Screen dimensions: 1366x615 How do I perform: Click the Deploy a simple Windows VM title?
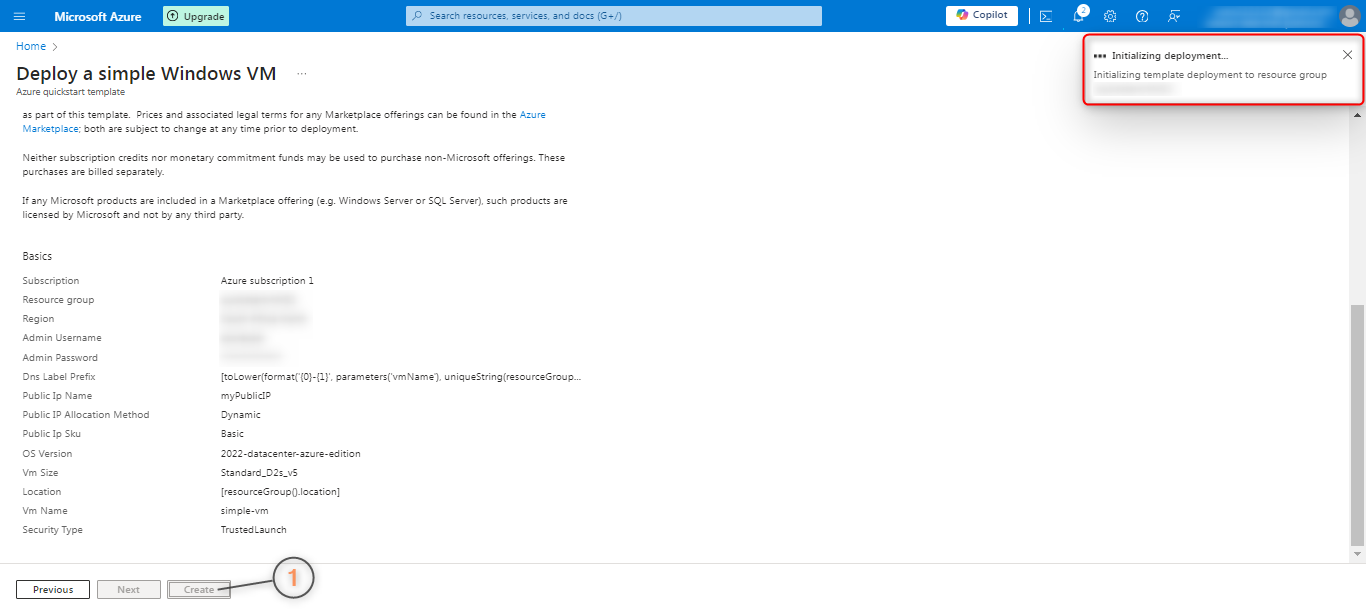(146, 73)
